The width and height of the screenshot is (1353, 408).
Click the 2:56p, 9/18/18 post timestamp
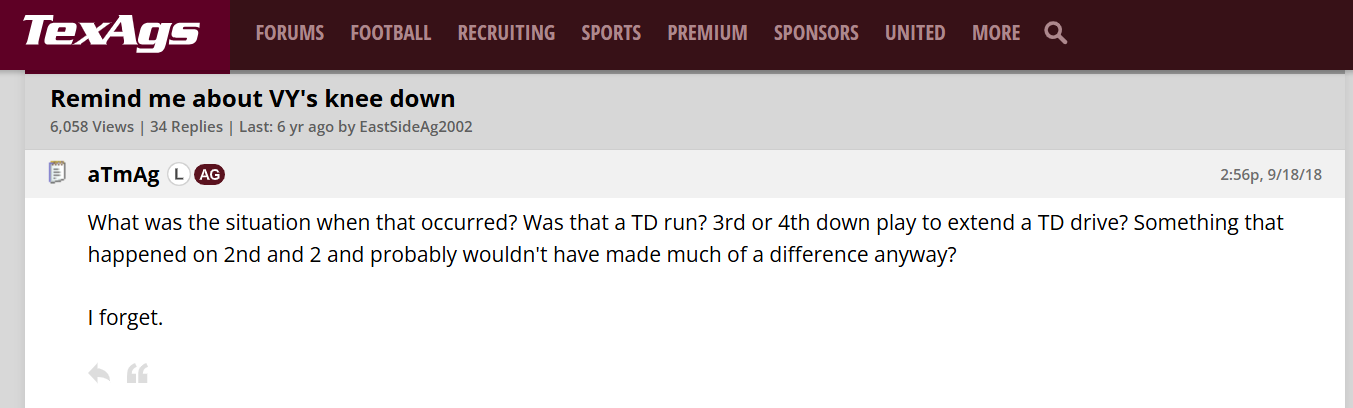pos(1271,174)
